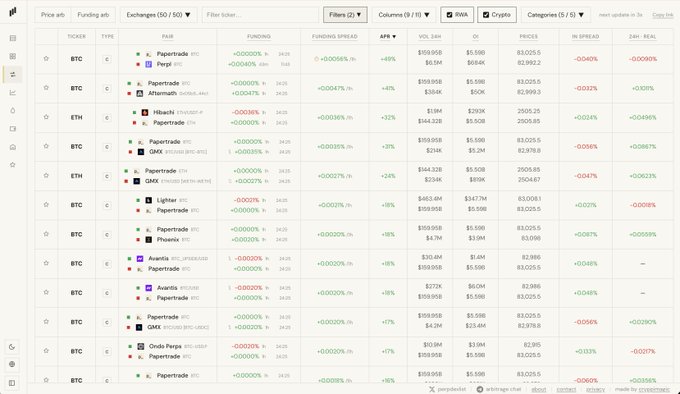Open the about footer link
This screenshot has width=680, height=394.
click(x=539, y=389)
